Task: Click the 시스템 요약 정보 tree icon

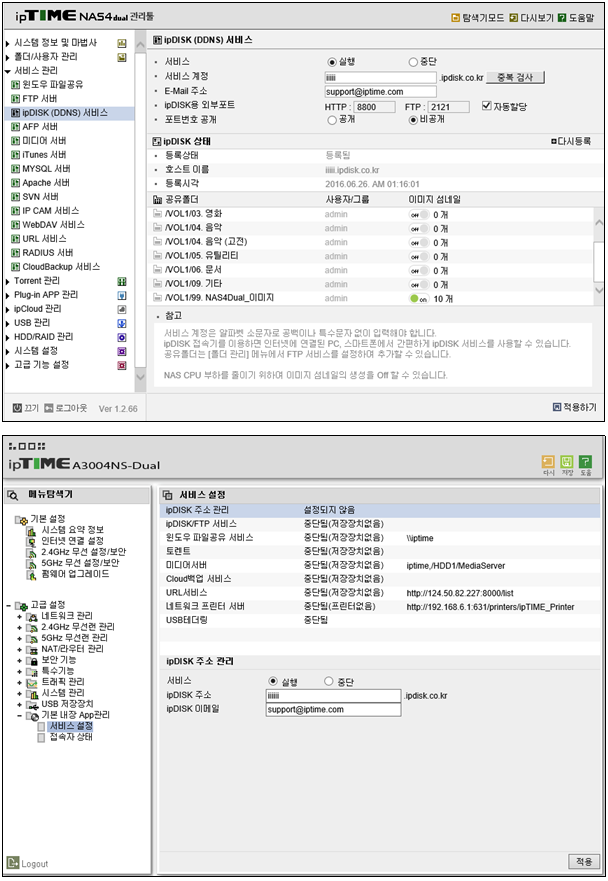Action: click(x=32, y=530)
